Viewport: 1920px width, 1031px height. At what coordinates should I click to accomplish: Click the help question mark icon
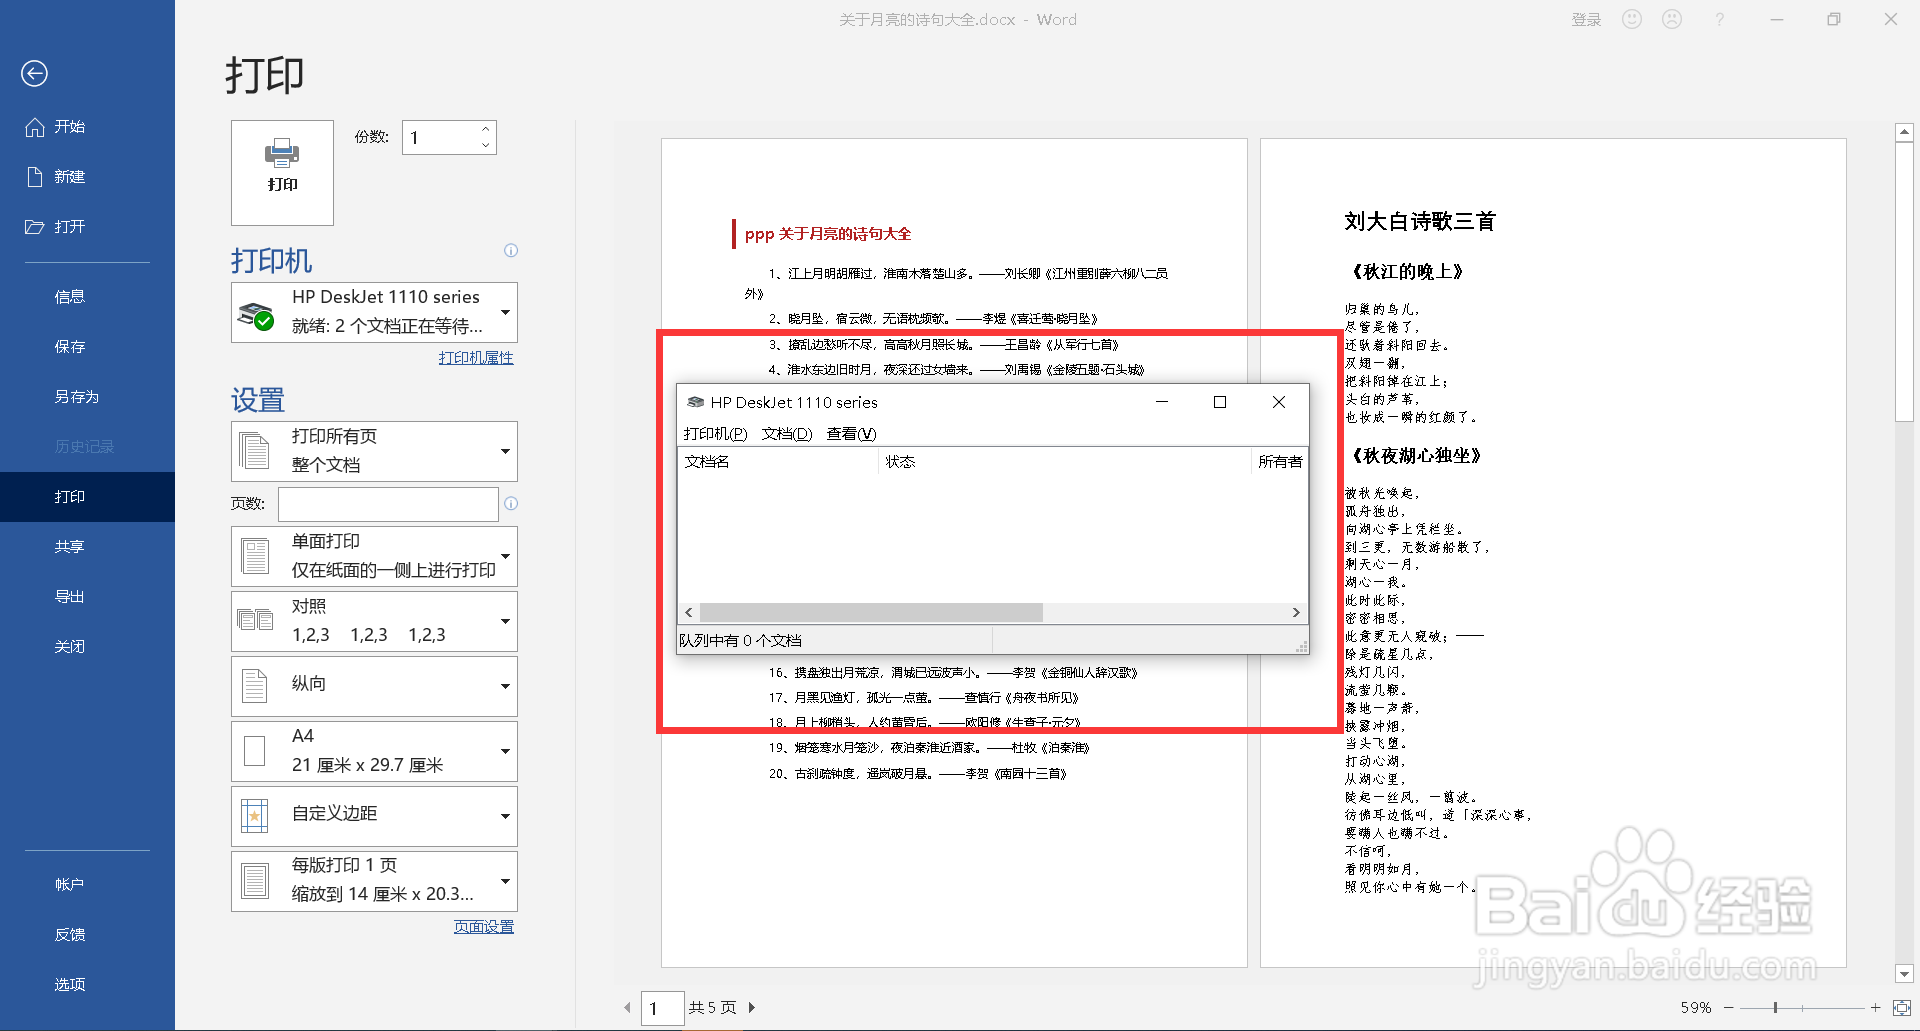[1719, 19]
